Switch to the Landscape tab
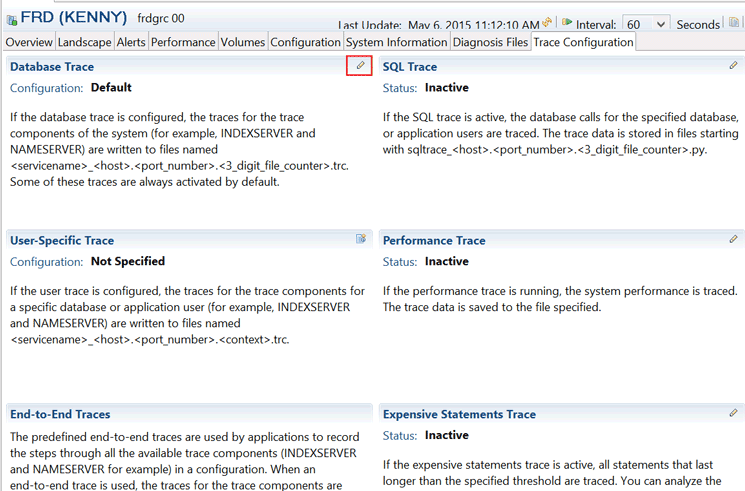Image resolution: width=745 pixels, height=491 pixels. [x=85, y=42]
